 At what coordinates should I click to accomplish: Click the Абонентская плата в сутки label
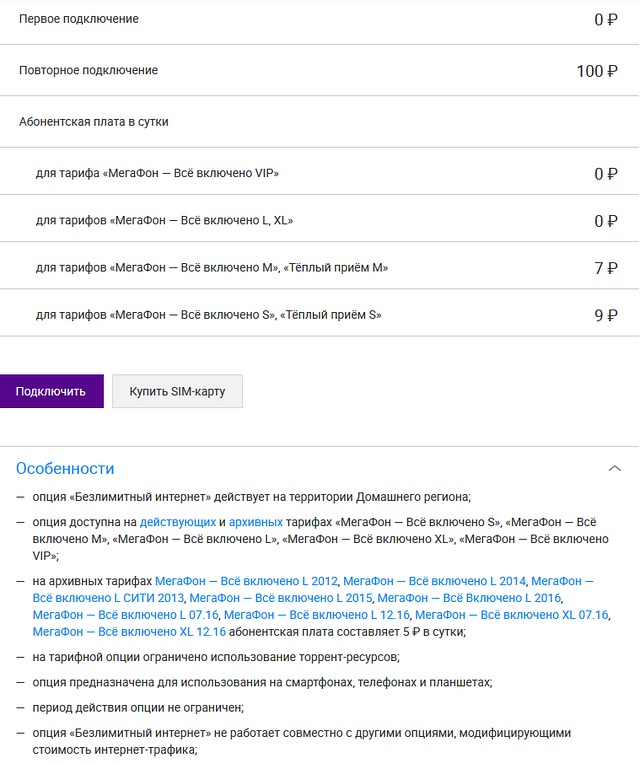click(x=94, y=122)
